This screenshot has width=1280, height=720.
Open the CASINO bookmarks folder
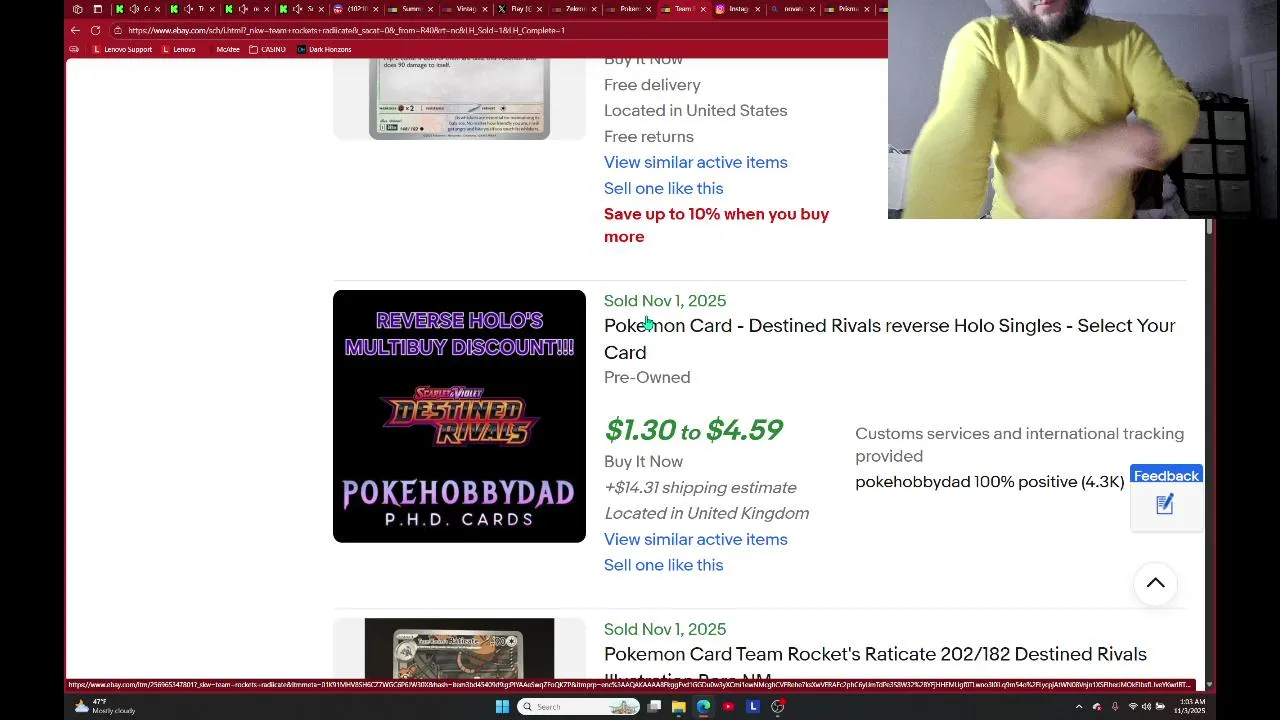(268, 49)
